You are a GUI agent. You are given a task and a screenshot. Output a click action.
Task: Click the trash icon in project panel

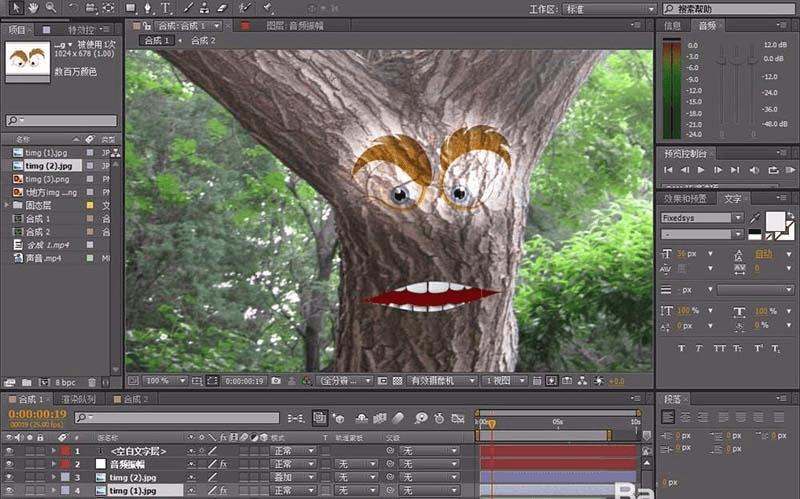[91, 382]
